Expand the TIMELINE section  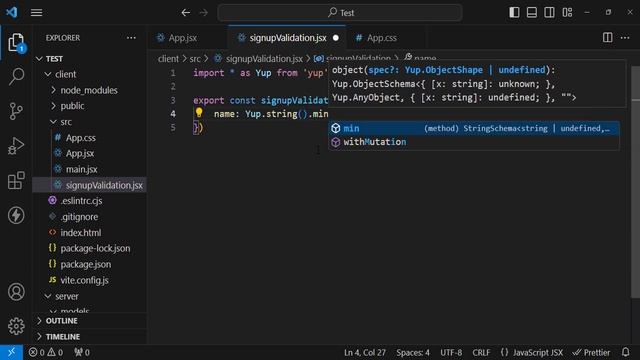[90, 337]
